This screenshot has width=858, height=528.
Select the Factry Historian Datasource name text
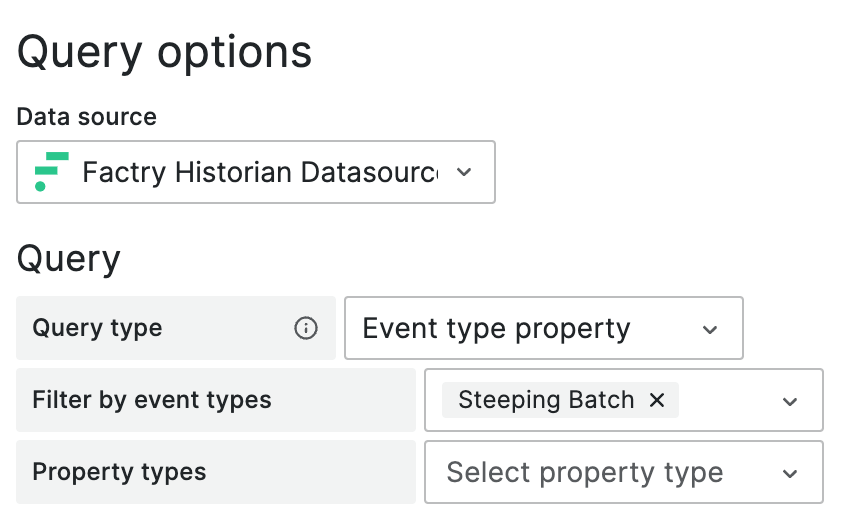tap(260, 172)
